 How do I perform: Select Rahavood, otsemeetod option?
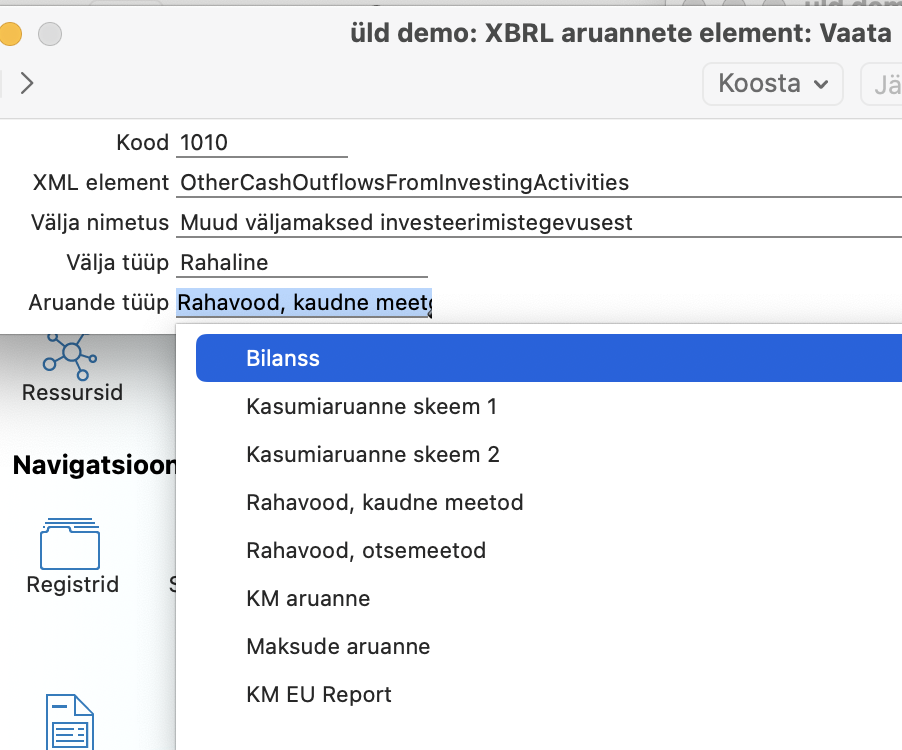[366, 550]
